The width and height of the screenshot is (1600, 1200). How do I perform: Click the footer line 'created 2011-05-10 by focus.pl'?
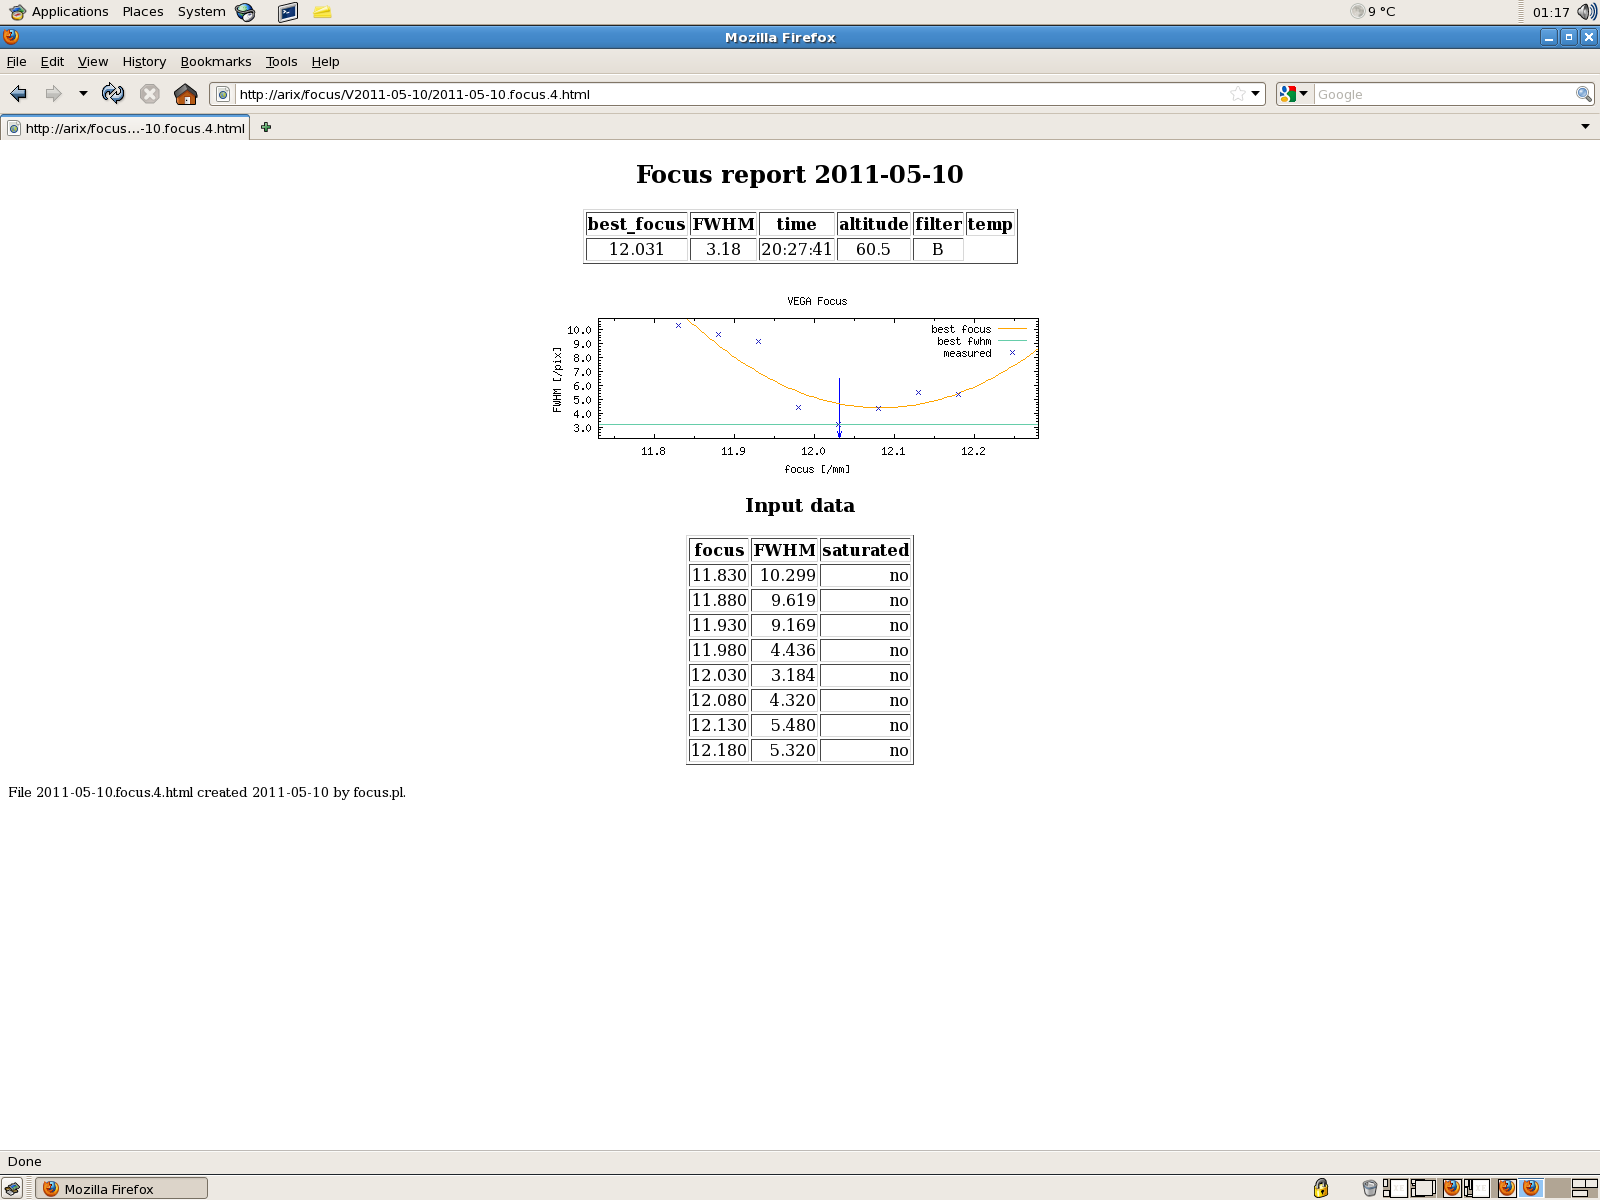pyautogui.click(x=301, y=792)
